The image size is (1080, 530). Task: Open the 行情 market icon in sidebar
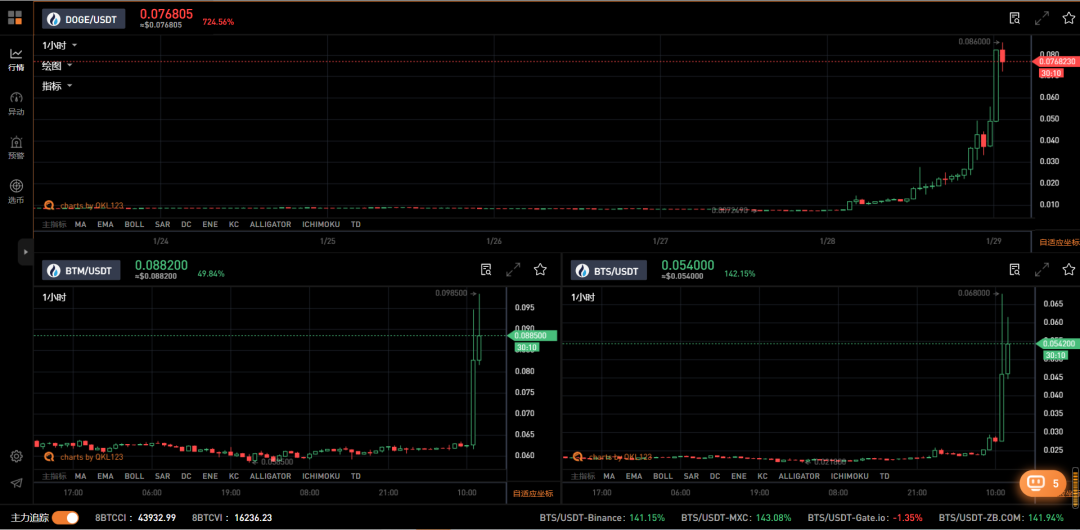click(16, 59)
